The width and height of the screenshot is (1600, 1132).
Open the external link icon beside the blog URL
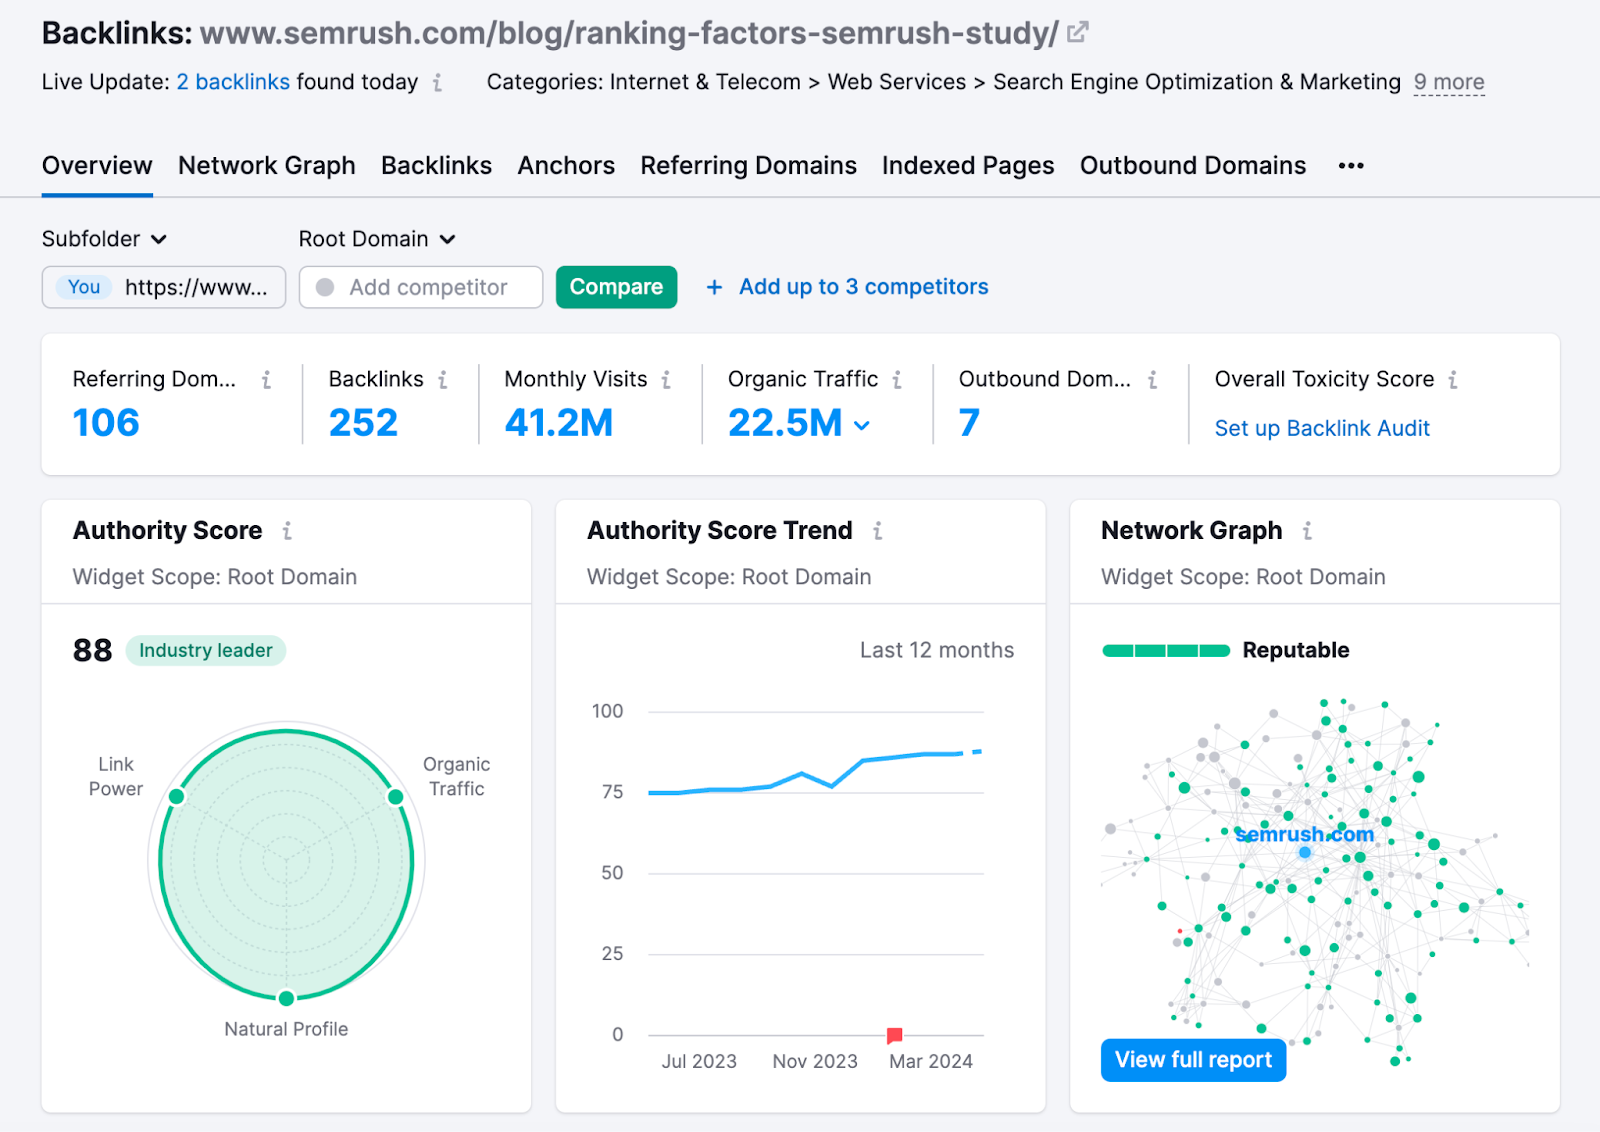pos(1076,31)
